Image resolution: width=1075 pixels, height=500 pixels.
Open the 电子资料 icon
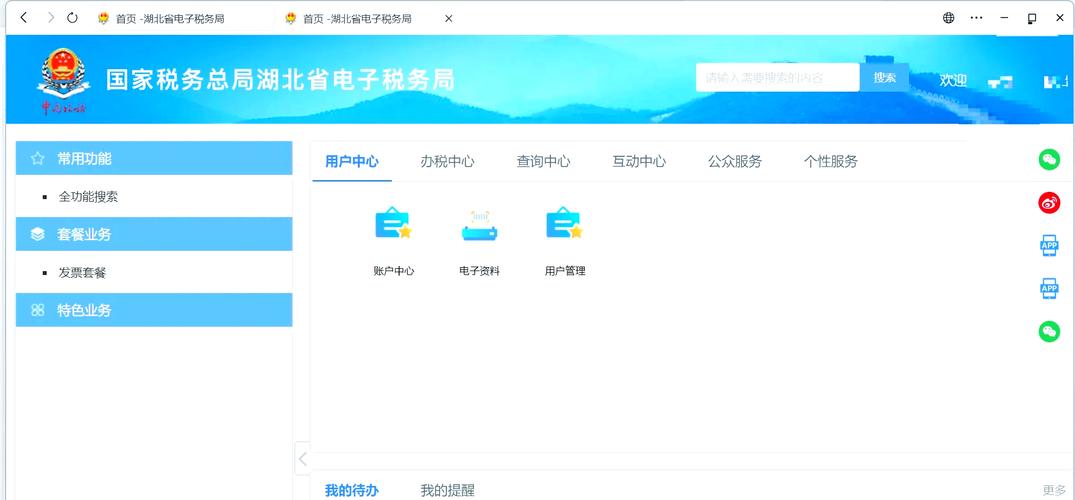point(479,226)
